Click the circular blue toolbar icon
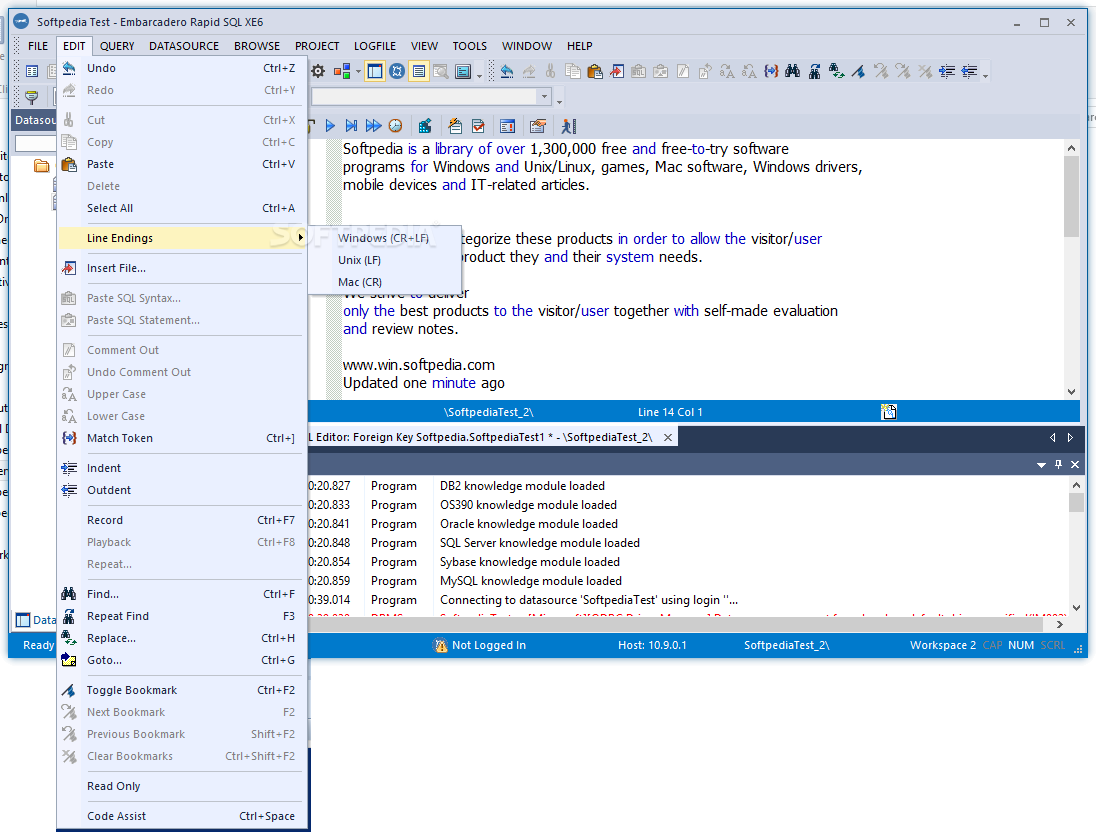Screen dimensions: 1096x832 397,71
